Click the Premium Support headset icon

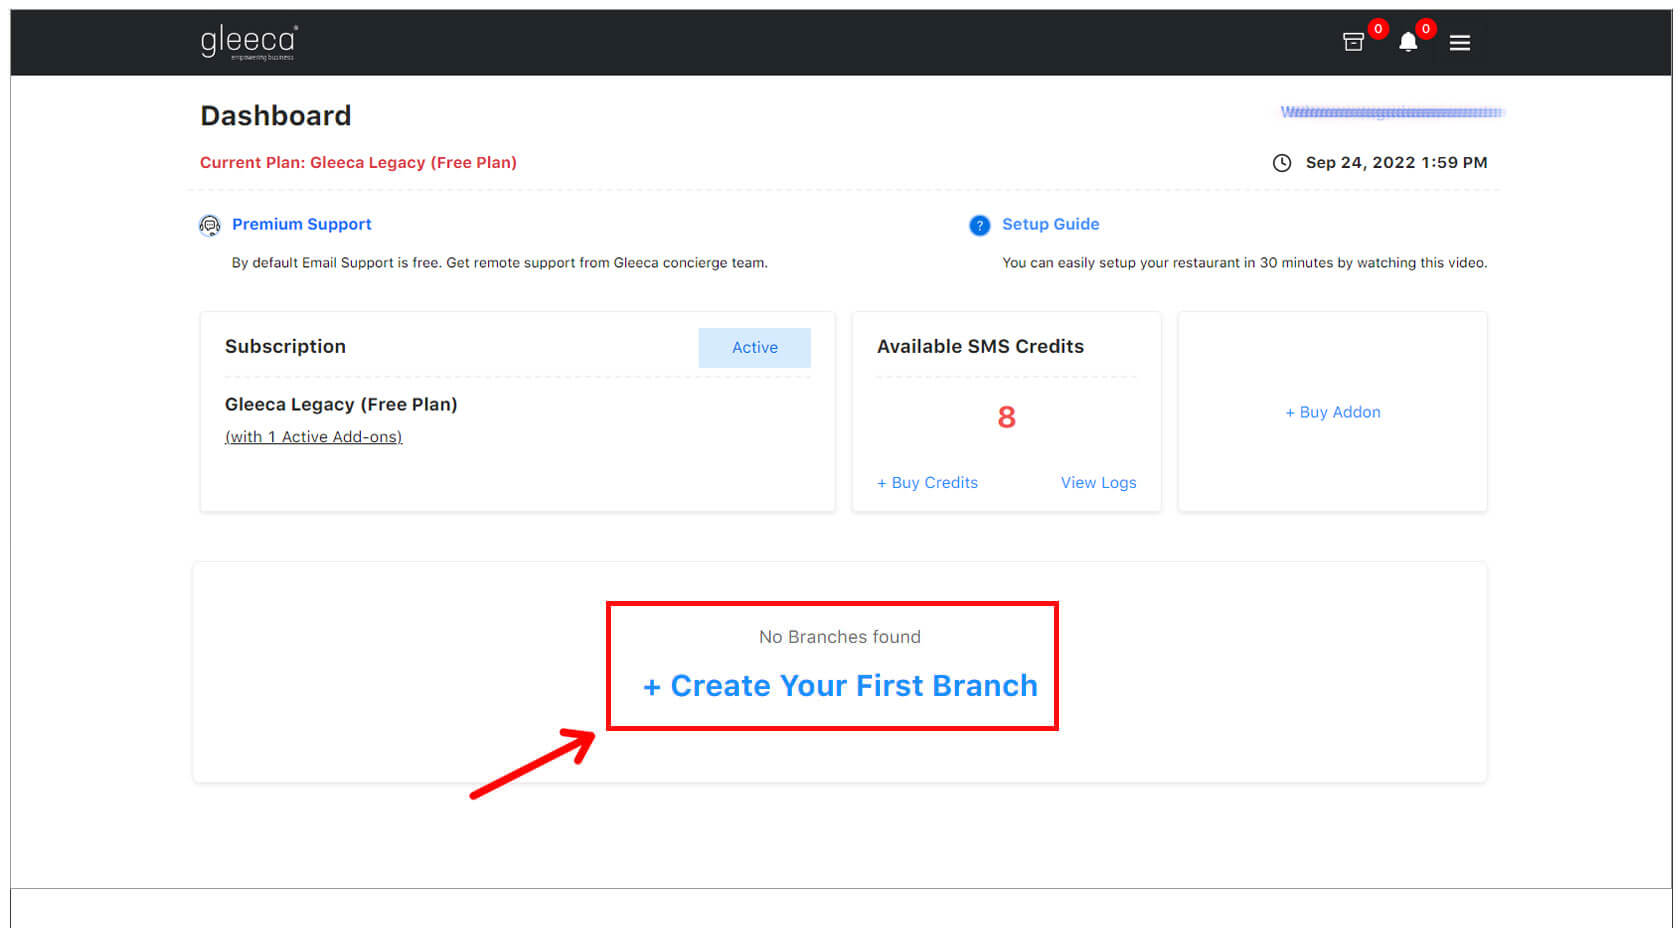tap(209, 225)
